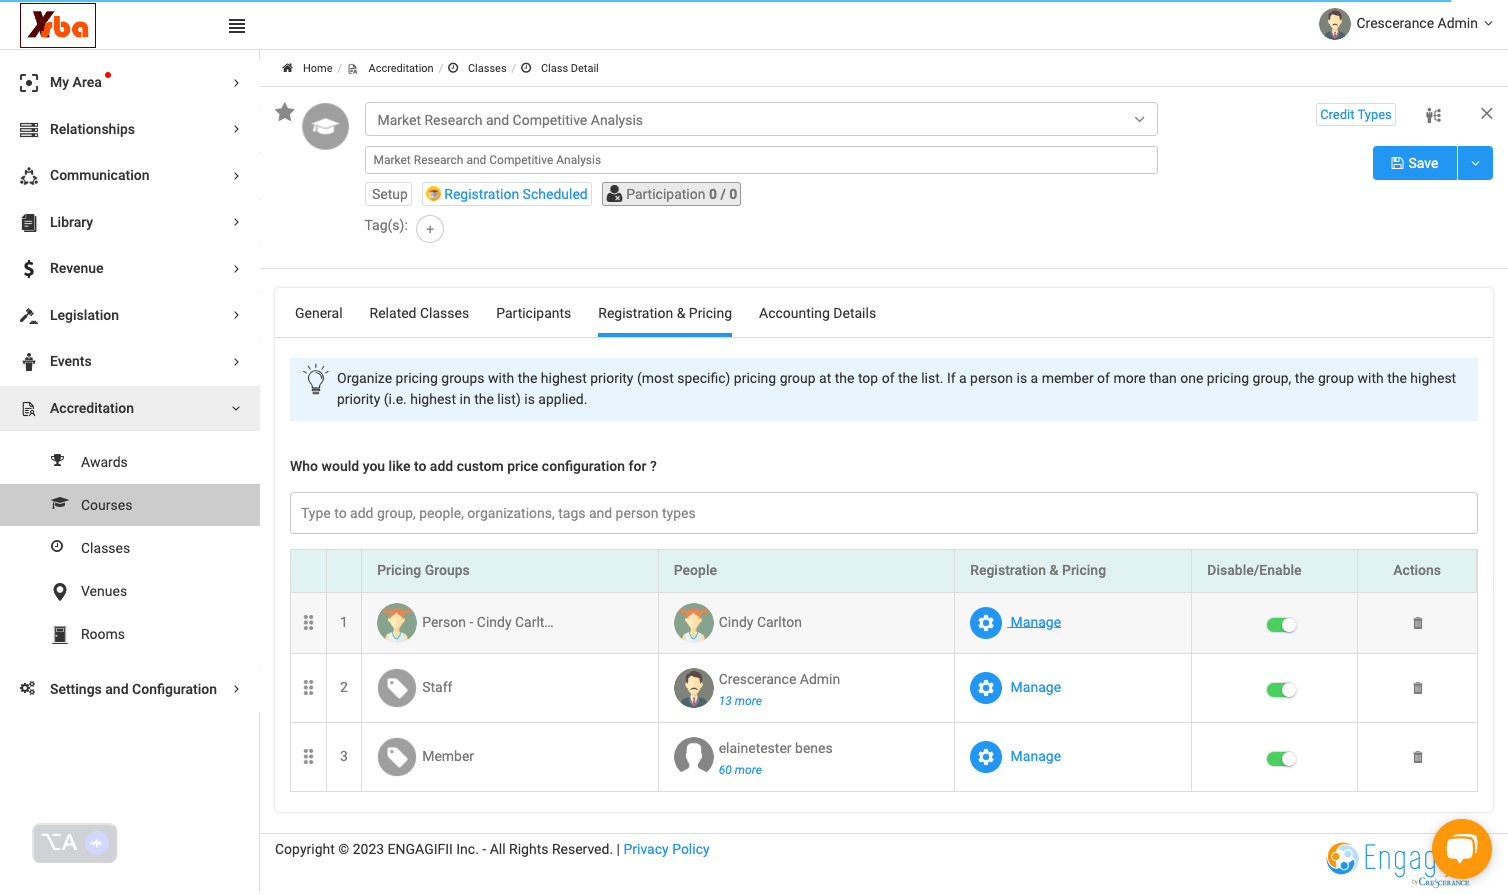Click Manage link for Staff
1508x895 pixels.
(x=1036, y=688)
